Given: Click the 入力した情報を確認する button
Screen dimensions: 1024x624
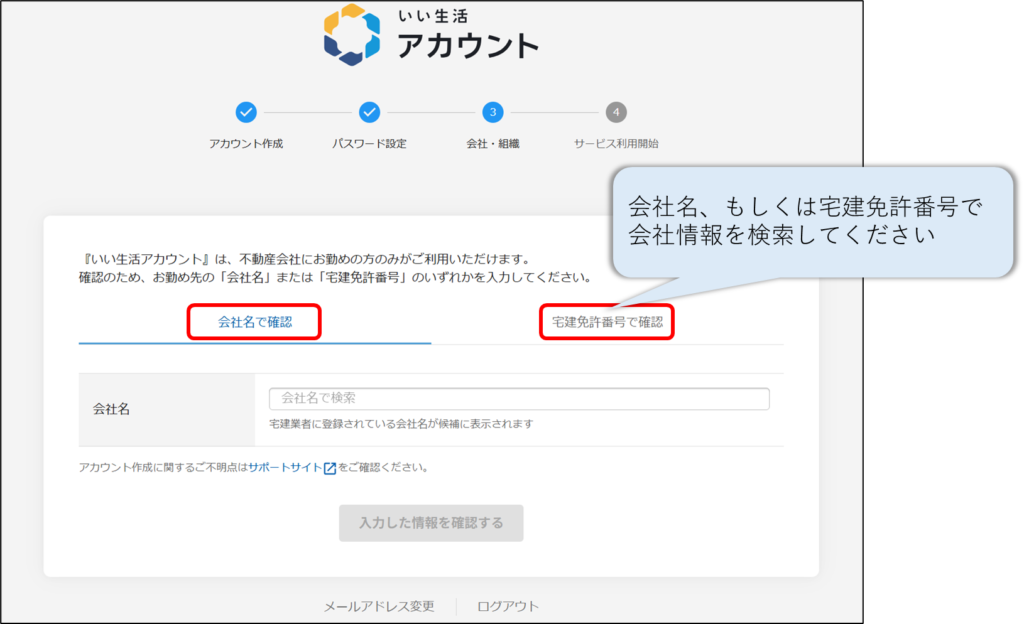Looking at the screenshot, I should tap(431, 523).
